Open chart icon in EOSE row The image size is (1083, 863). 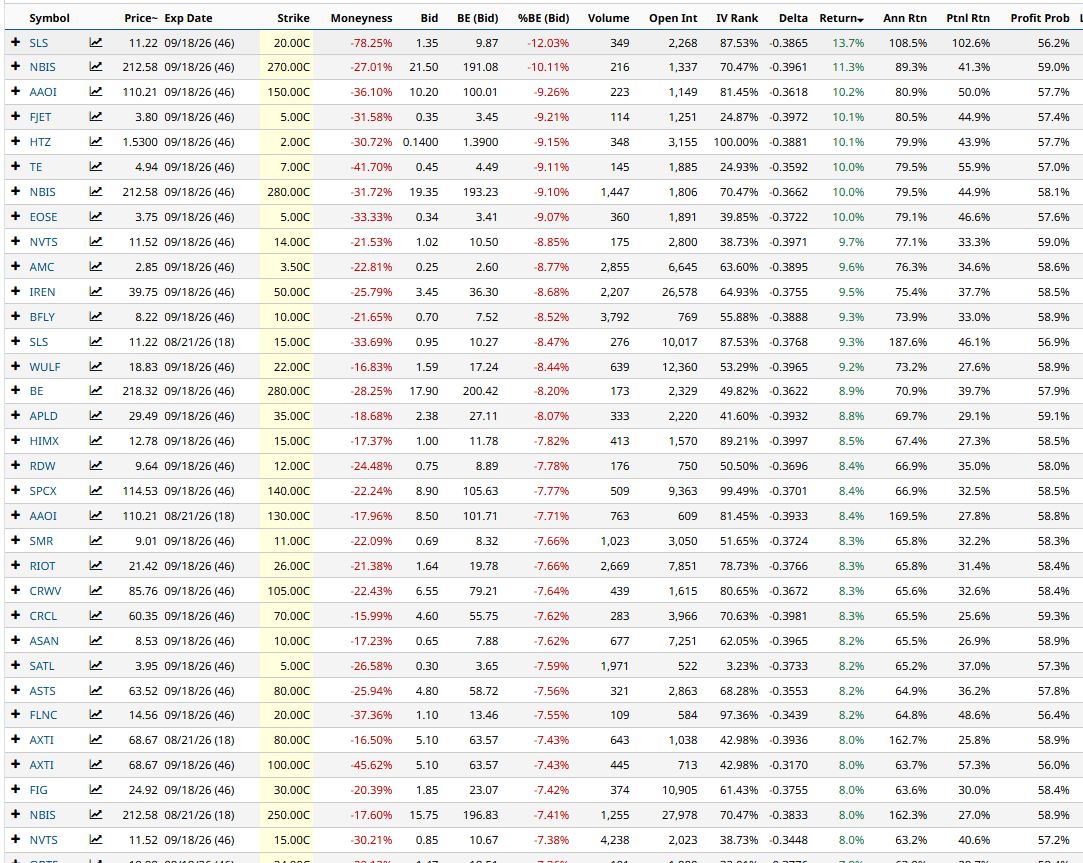pyautogui.click(x=96, y=217)
